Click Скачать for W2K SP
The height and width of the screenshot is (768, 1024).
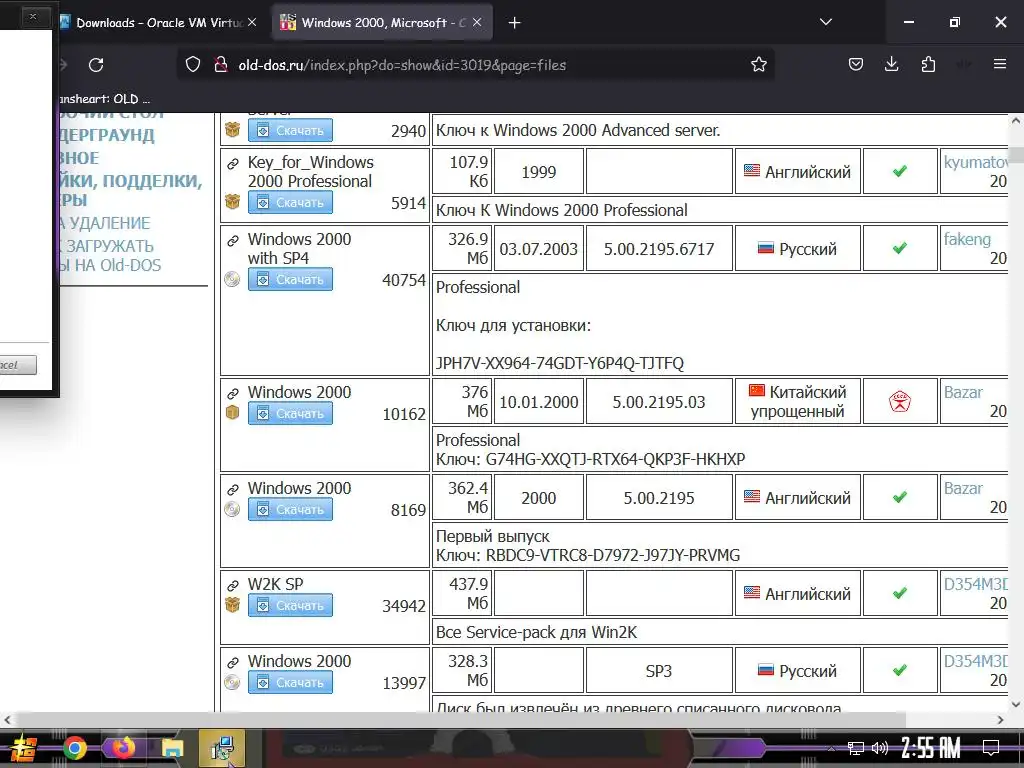(x=290, y=605)
